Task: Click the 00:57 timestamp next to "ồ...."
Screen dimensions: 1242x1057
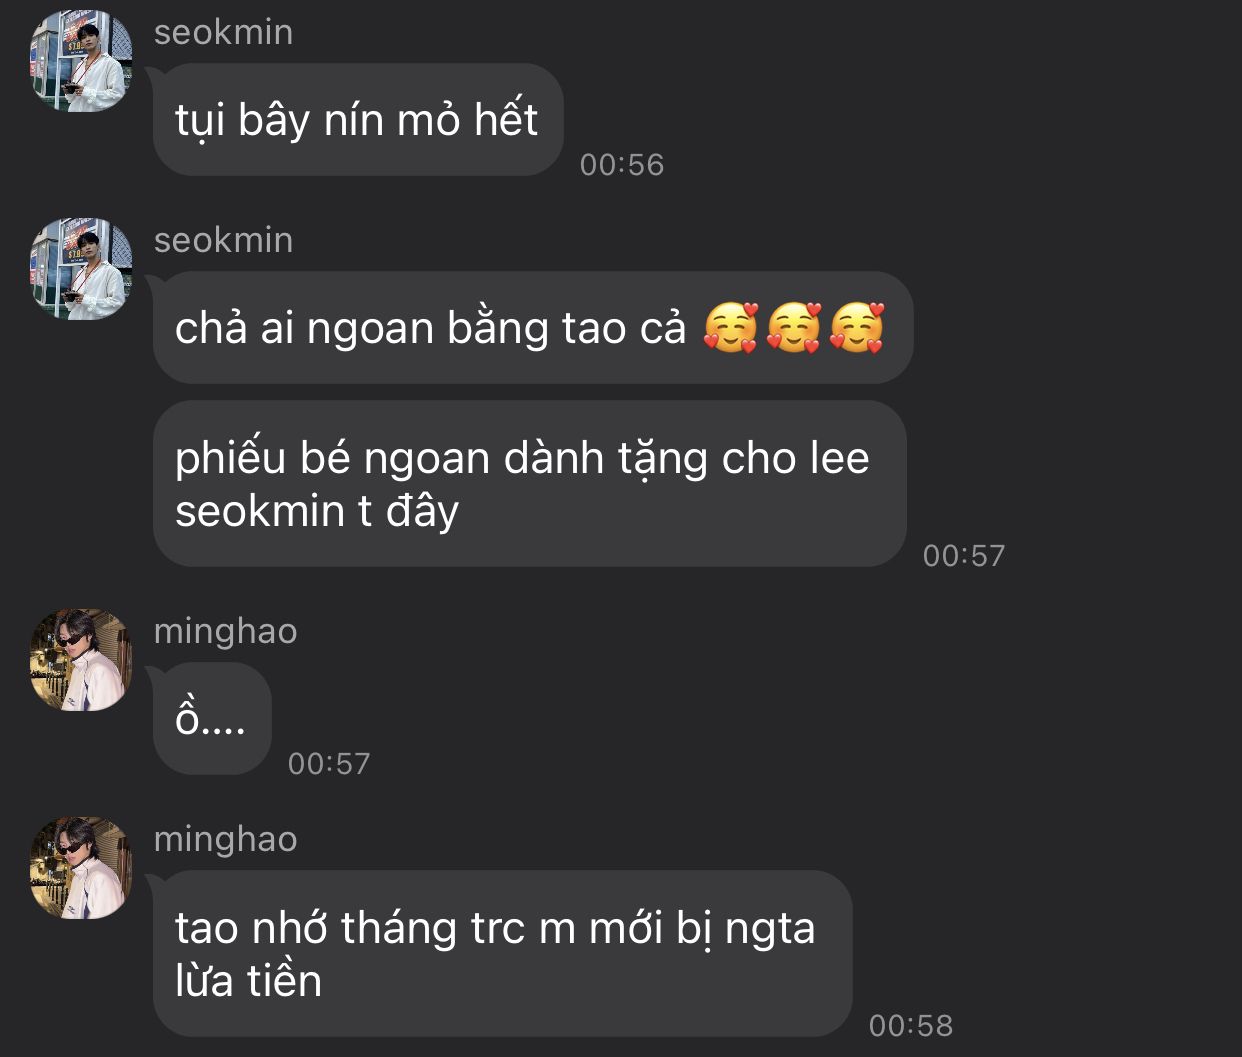Action: 329,763
